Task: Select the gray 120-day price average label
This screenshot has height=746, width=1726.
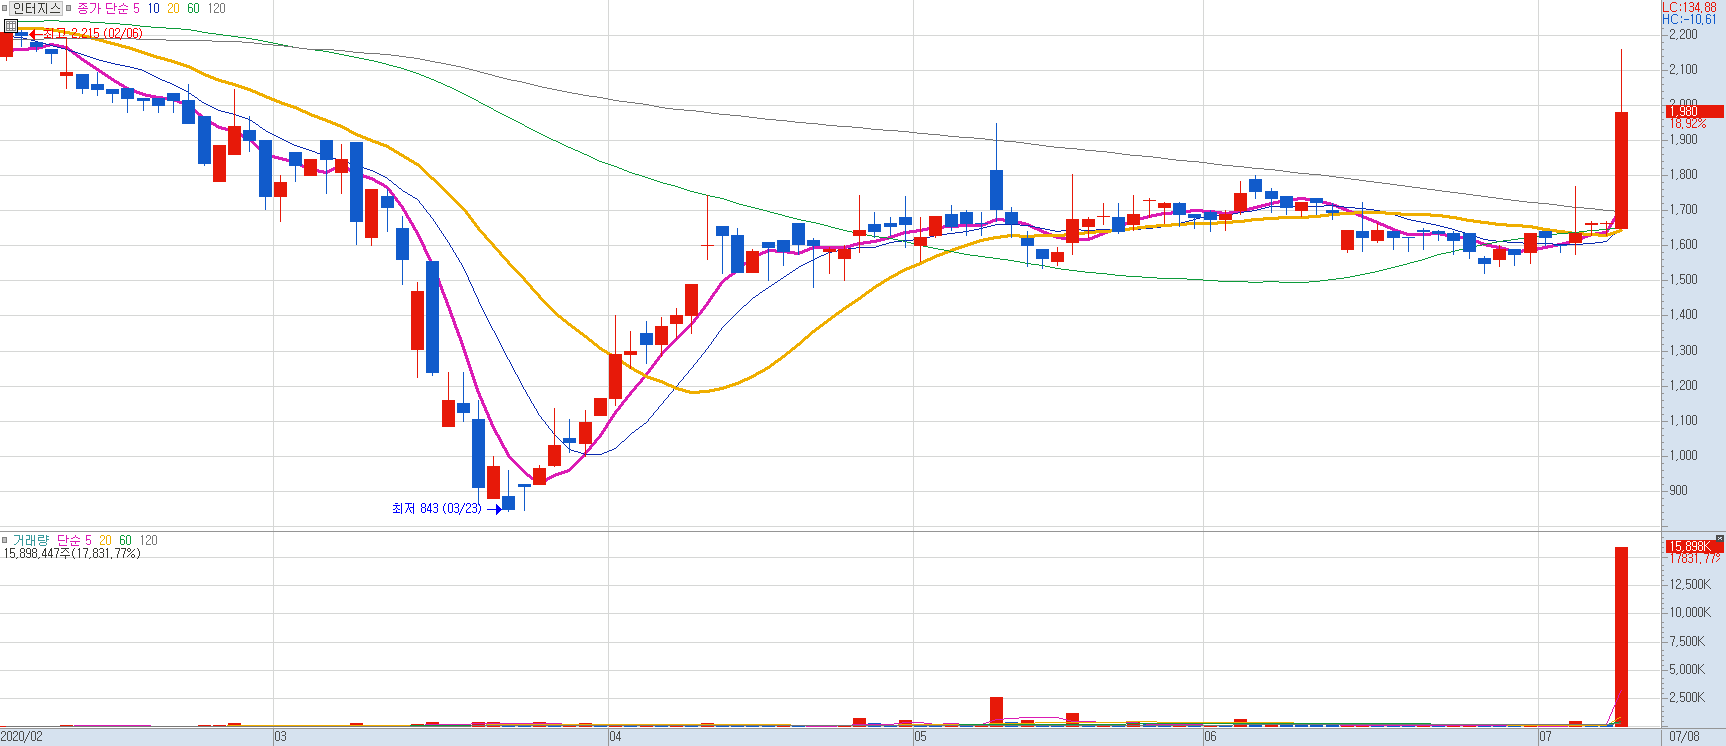Action: pos(216,8)
